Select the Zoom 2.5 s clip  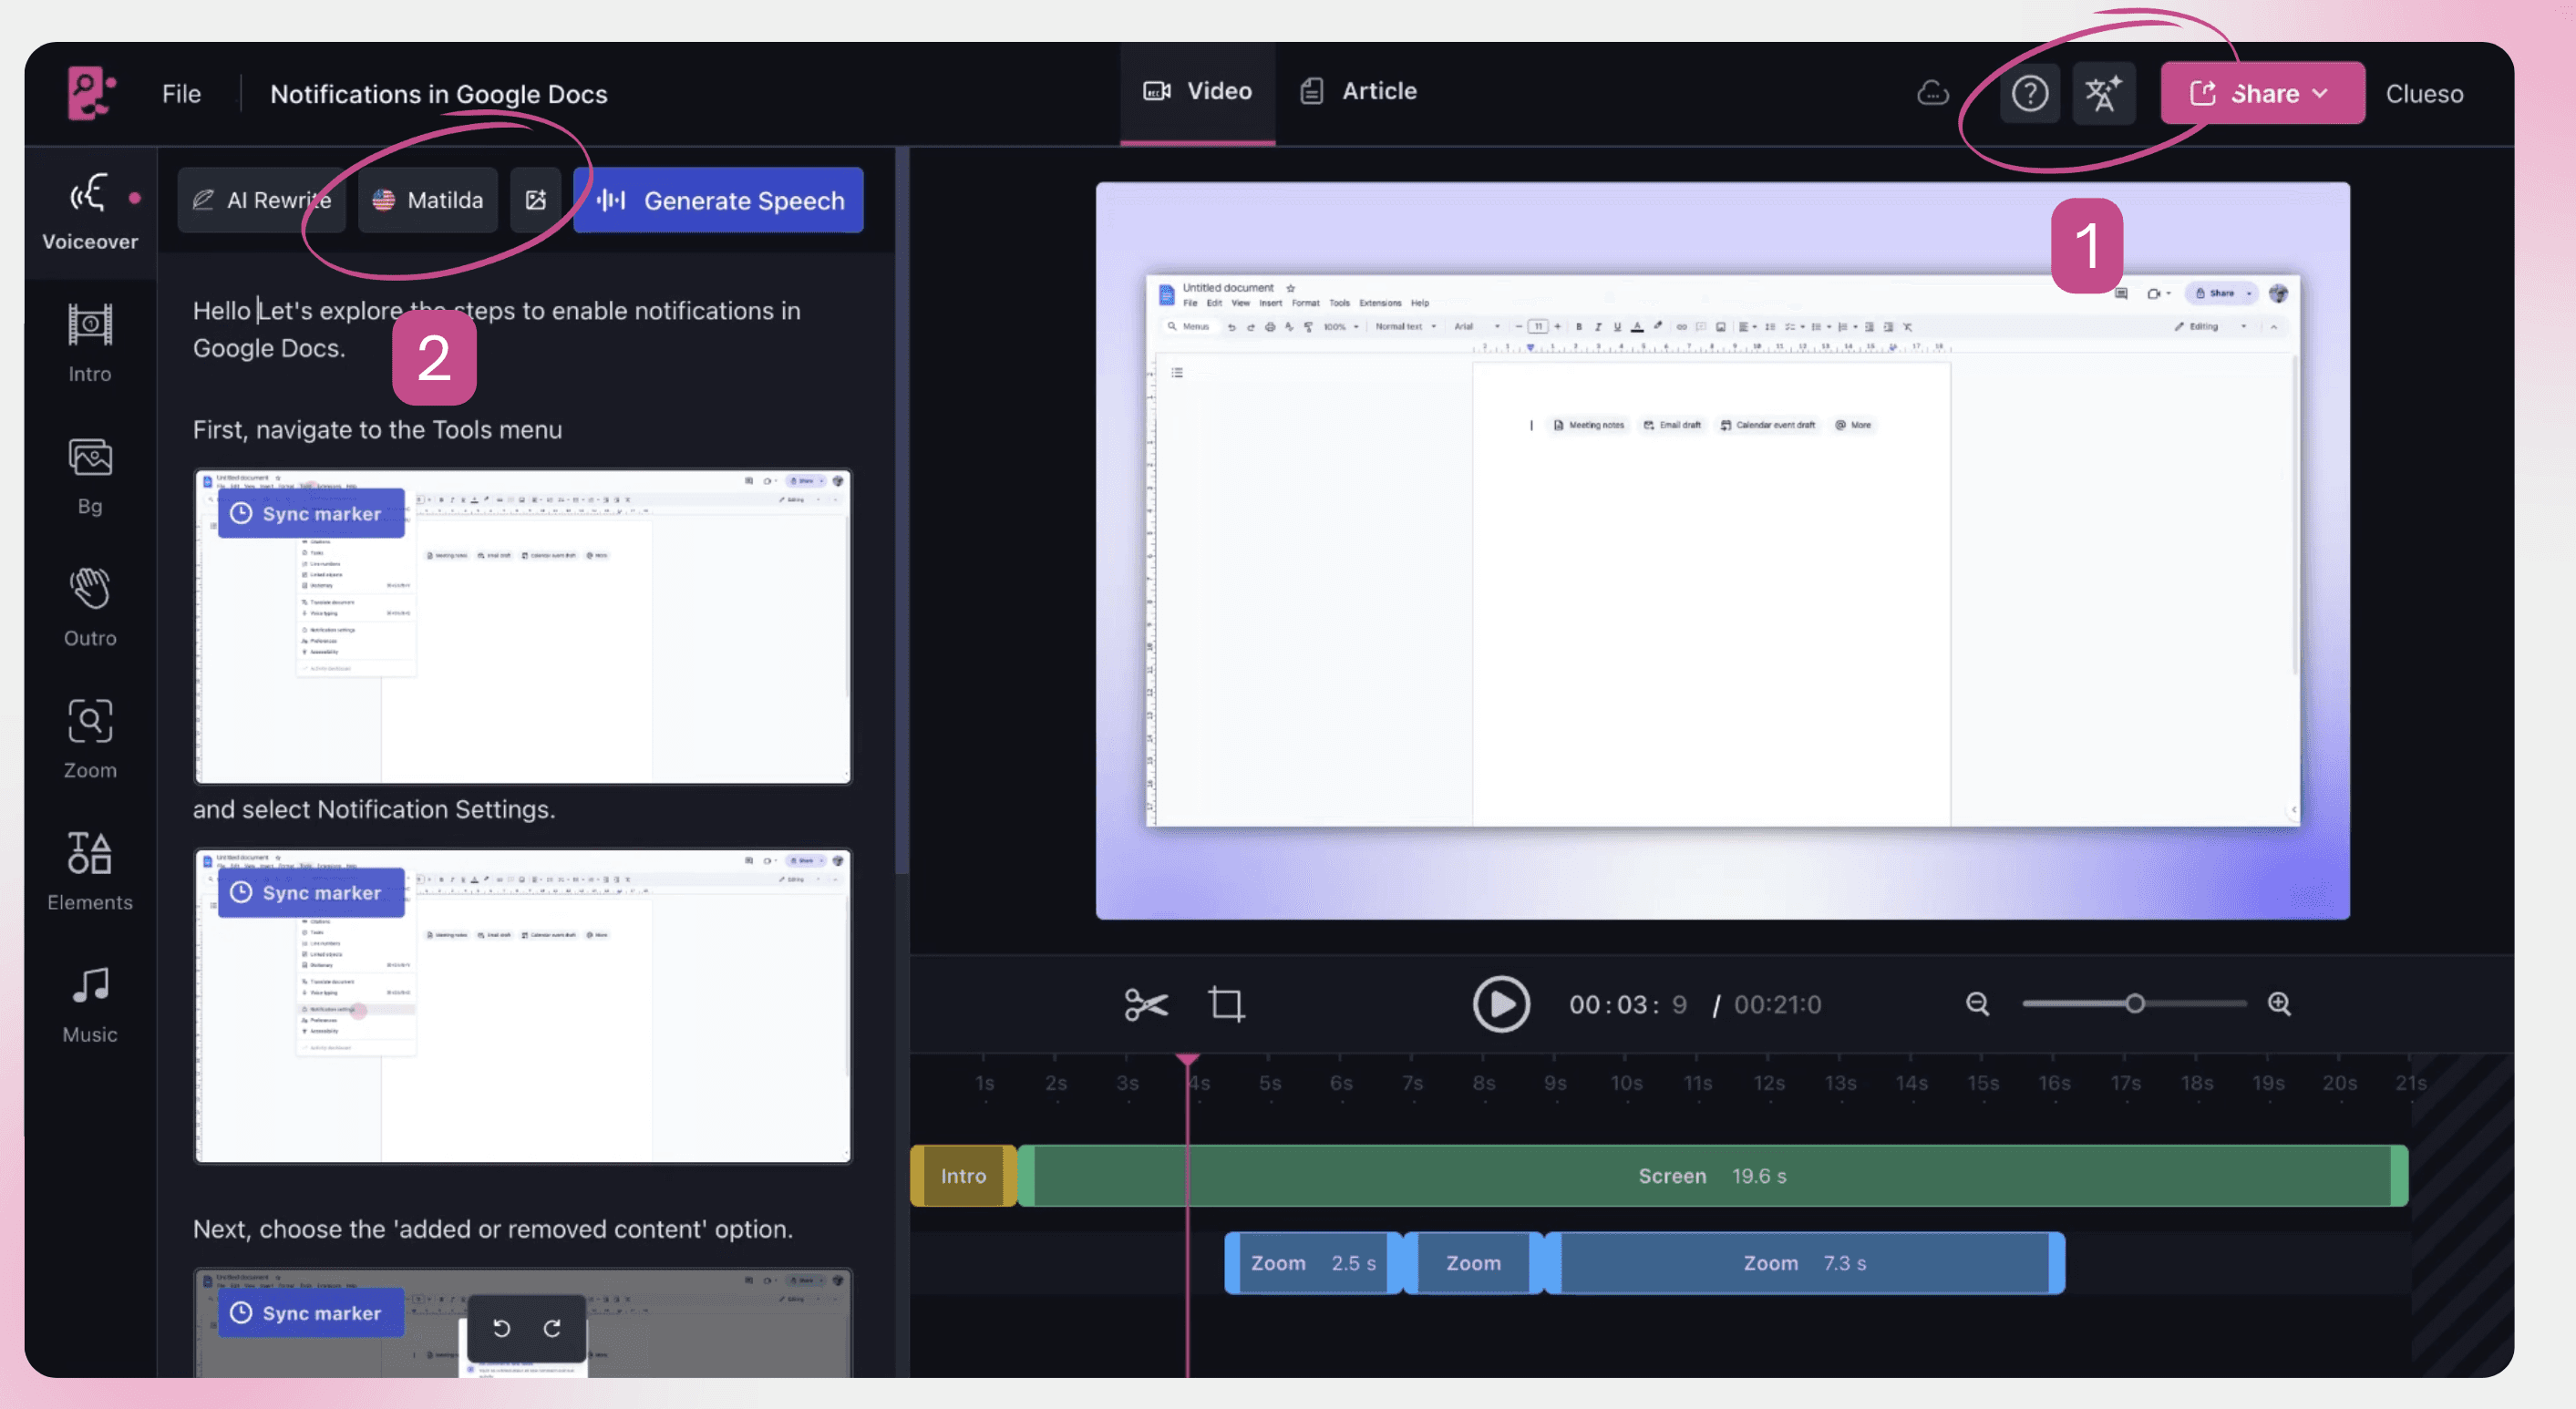tap(1313, 1263)
